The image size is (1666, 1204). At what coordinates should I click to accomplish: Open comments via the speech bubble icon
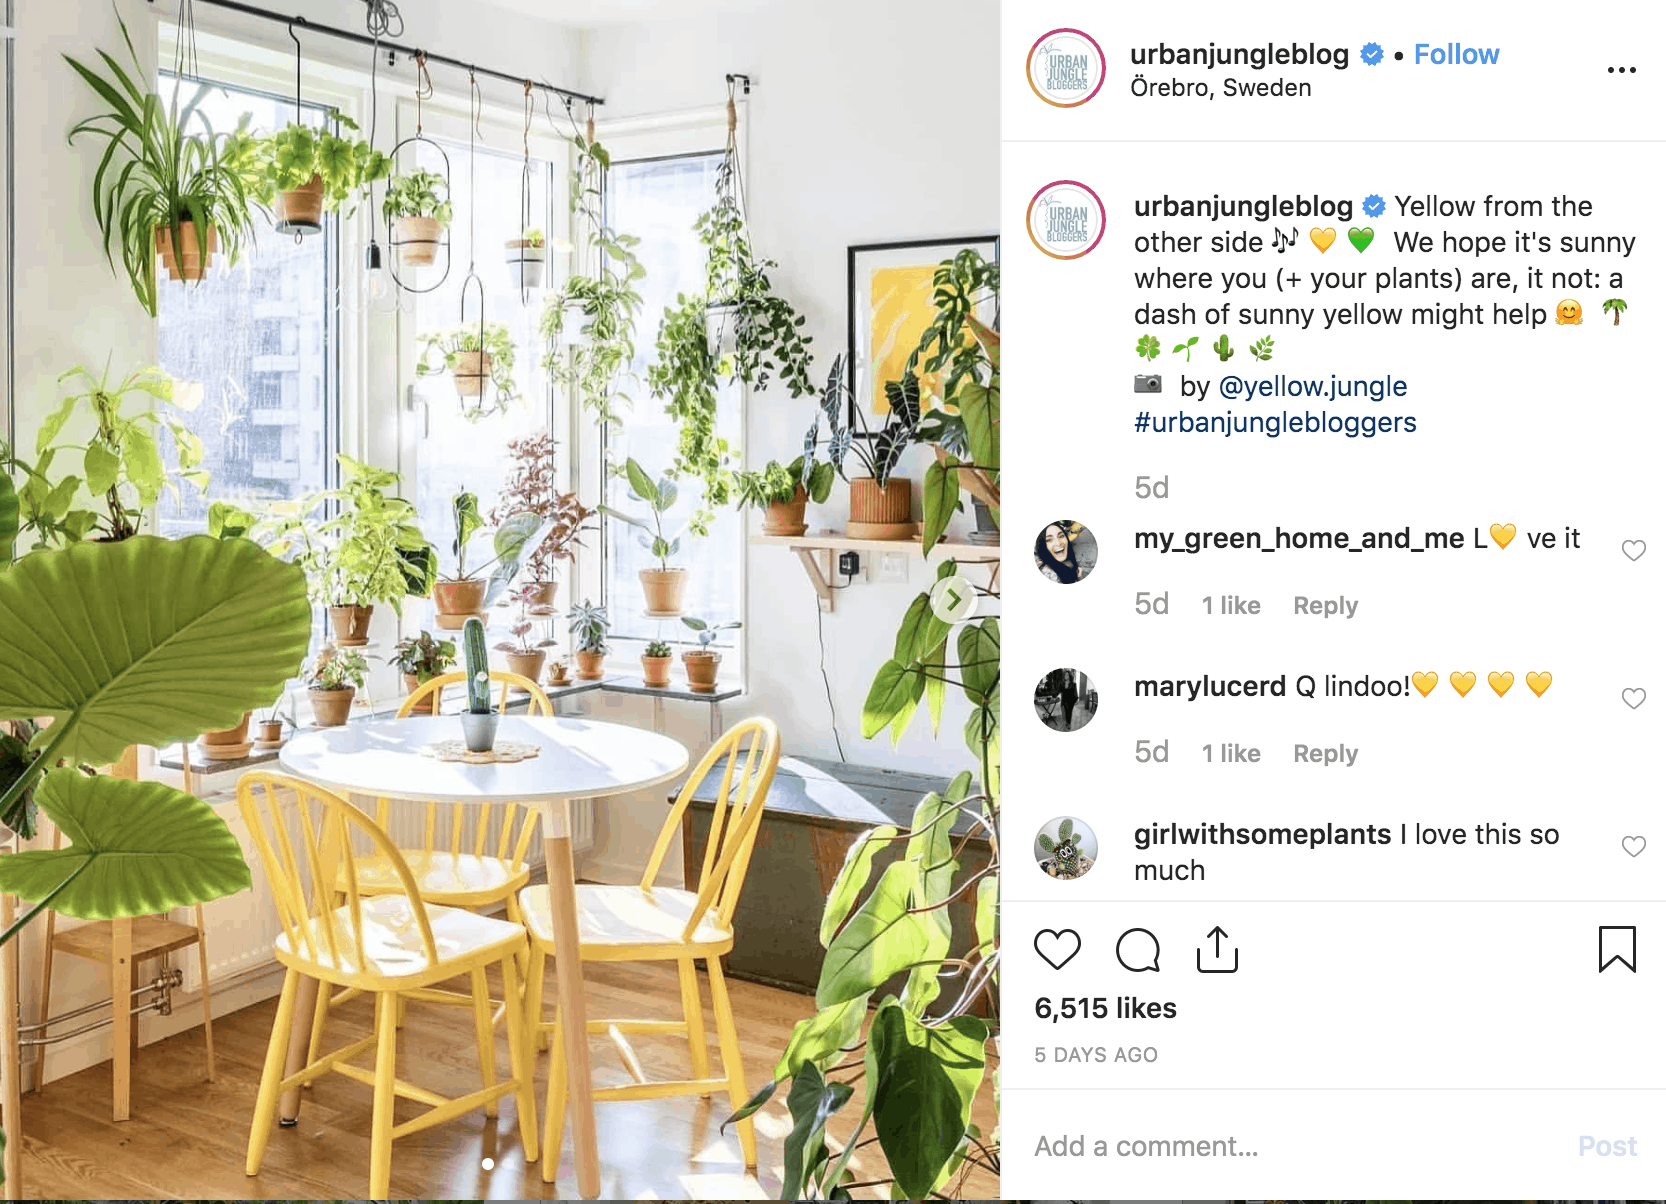pos(1137,950)
